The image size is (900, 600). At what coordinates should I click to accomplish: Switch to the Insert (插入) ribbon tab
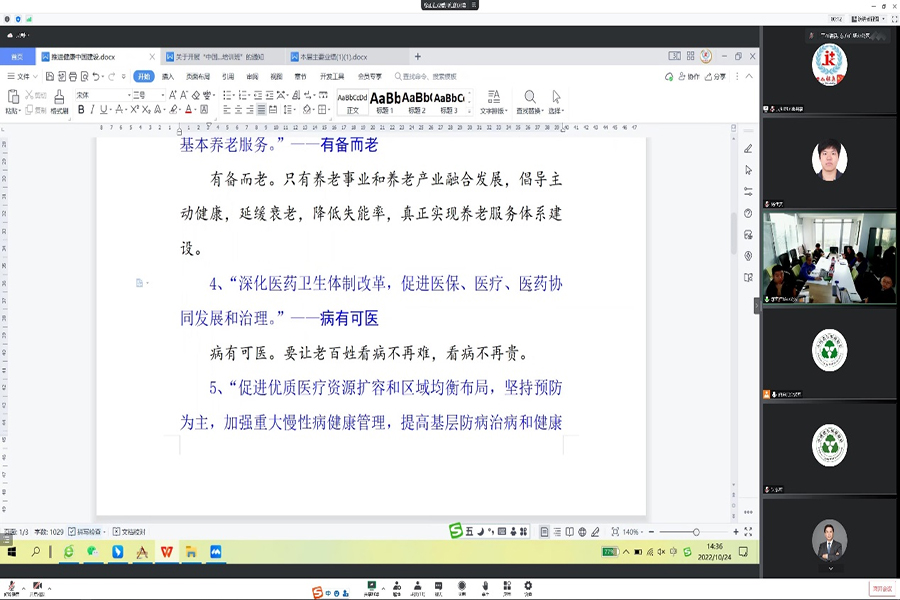[x=168, y=76]
